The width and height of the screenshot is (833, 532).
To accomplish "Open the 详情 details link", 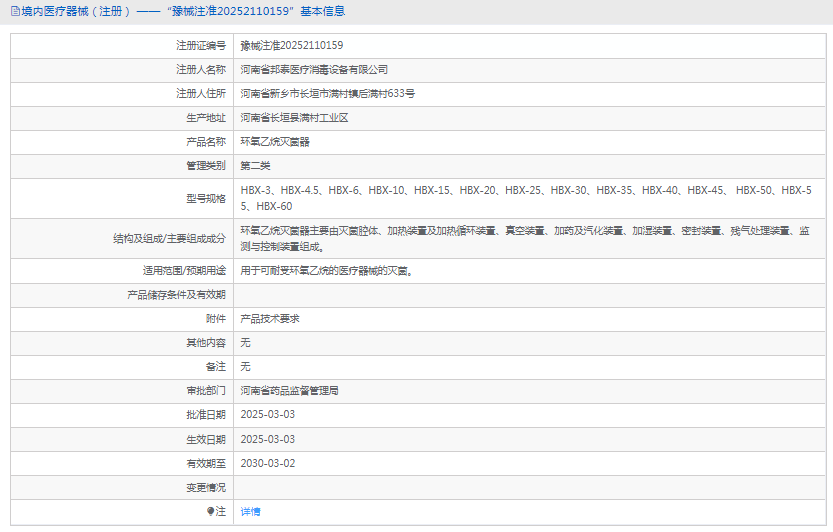I will click(x=250, y=511).
